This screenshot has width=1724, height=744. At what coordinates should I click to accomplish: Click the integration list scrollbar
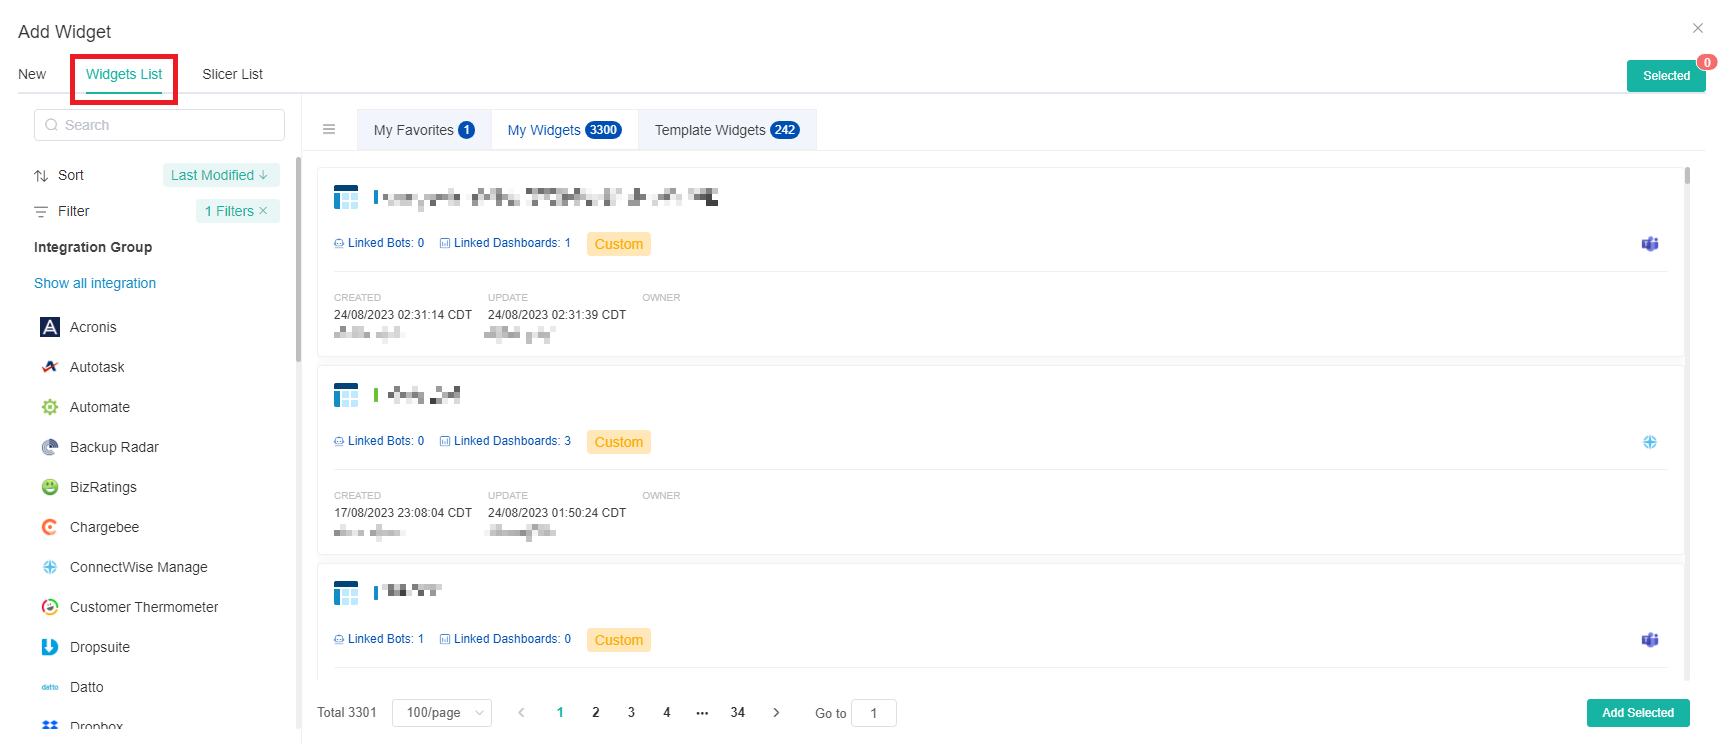tap(298, 260)
